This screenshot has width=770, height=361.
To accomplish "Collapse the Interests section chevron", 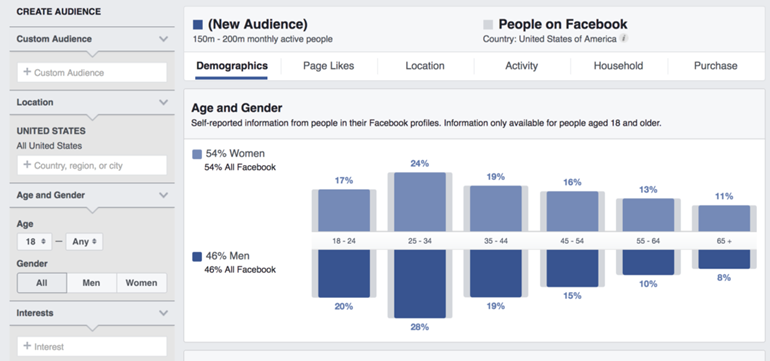I will 164,313.
